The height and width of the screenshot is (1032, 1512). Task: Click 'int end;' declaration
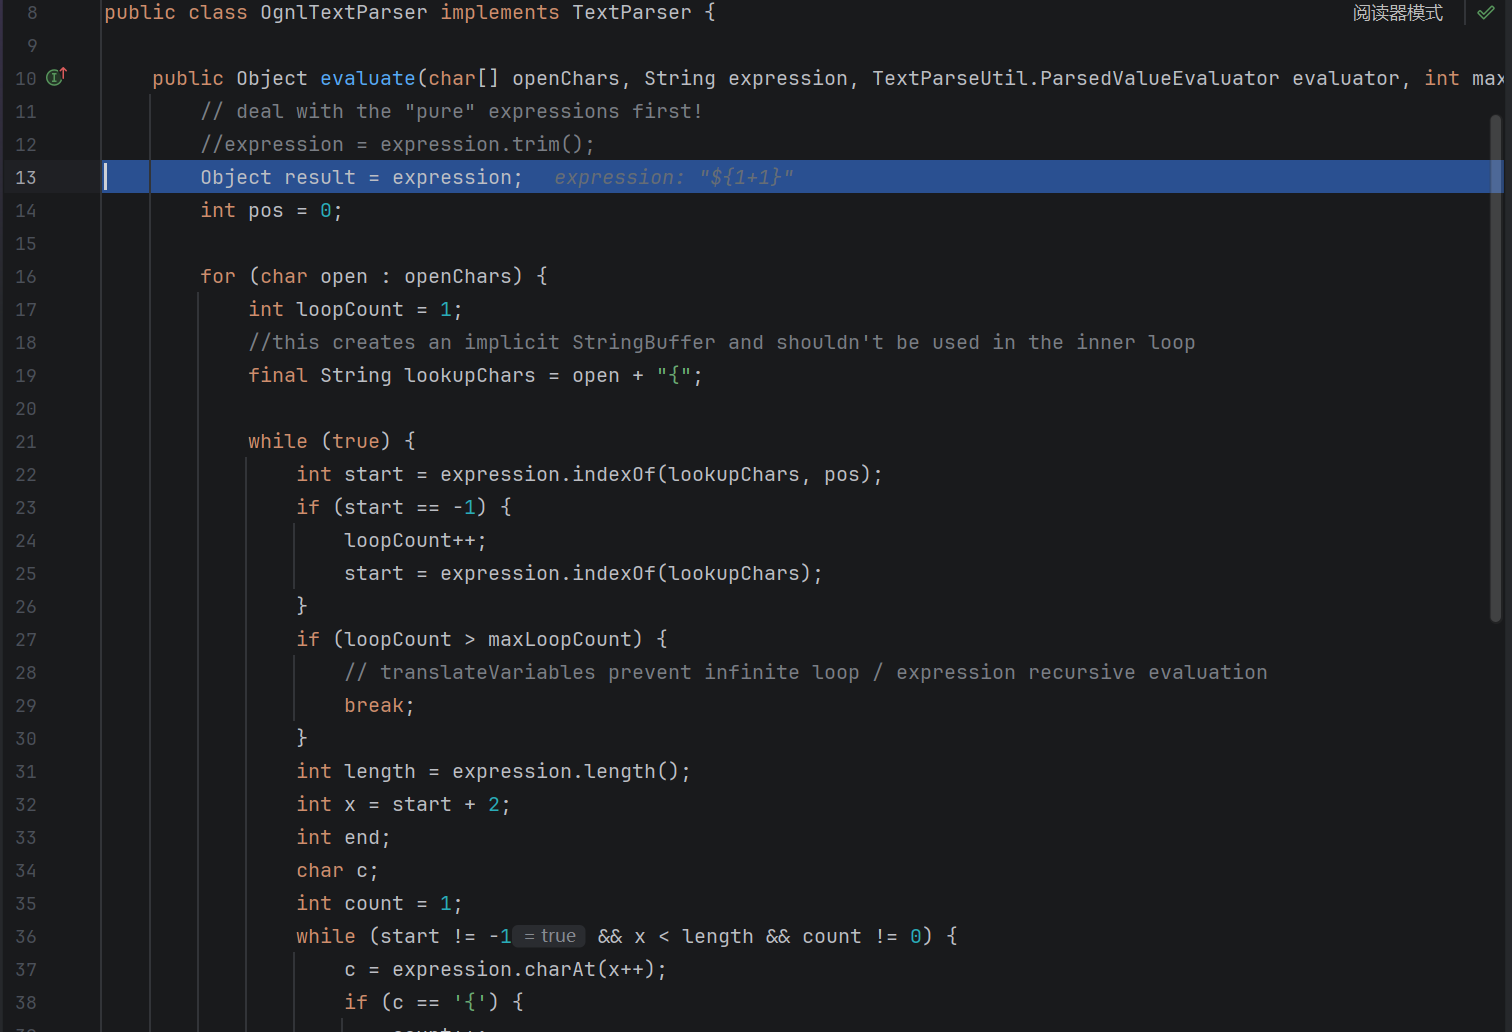pyautogui.click(x=343, y=837)
